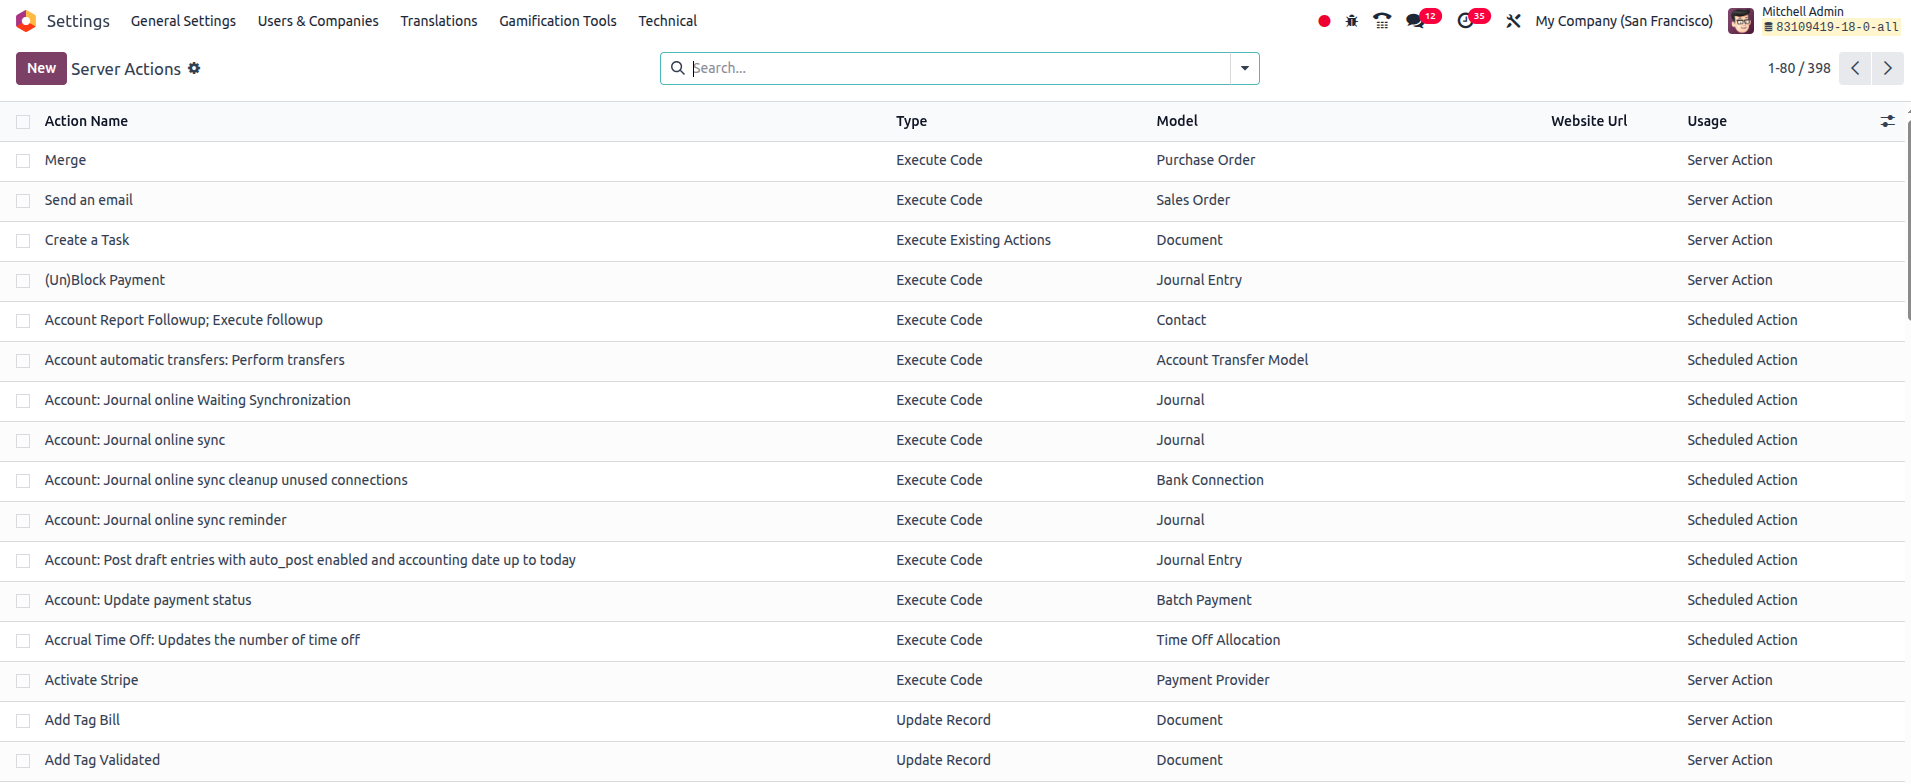Open the Merge server action
The width and height of the screenshot is (1911, 784).
tap(65, 160)
